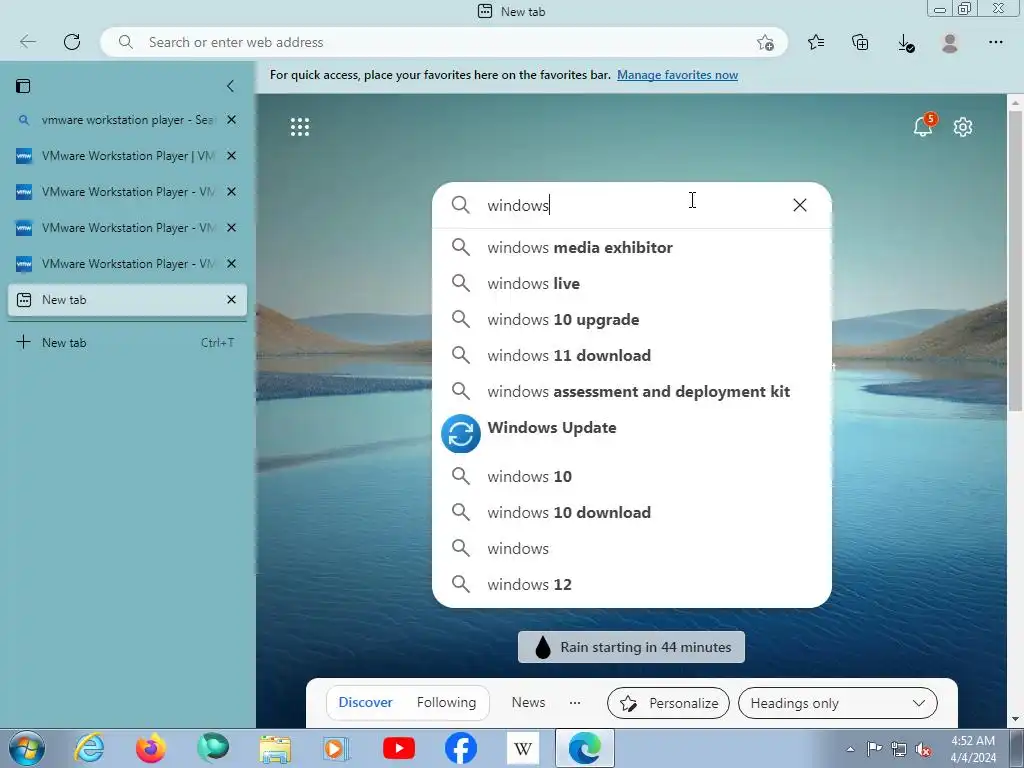Clear the windows search box with X
1024x768 pixels.
pos(799,205)
